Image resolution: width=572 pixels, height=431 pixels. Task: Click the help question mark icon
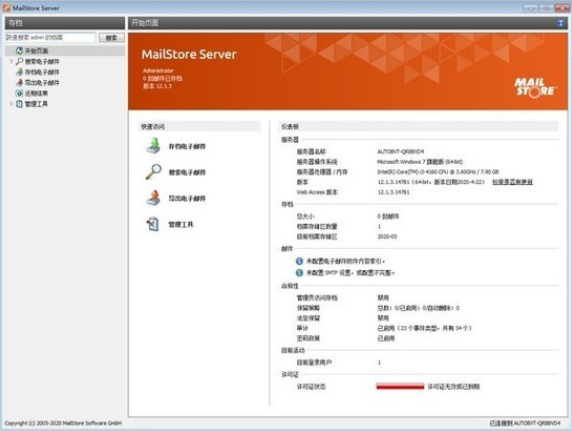(561, 23)
